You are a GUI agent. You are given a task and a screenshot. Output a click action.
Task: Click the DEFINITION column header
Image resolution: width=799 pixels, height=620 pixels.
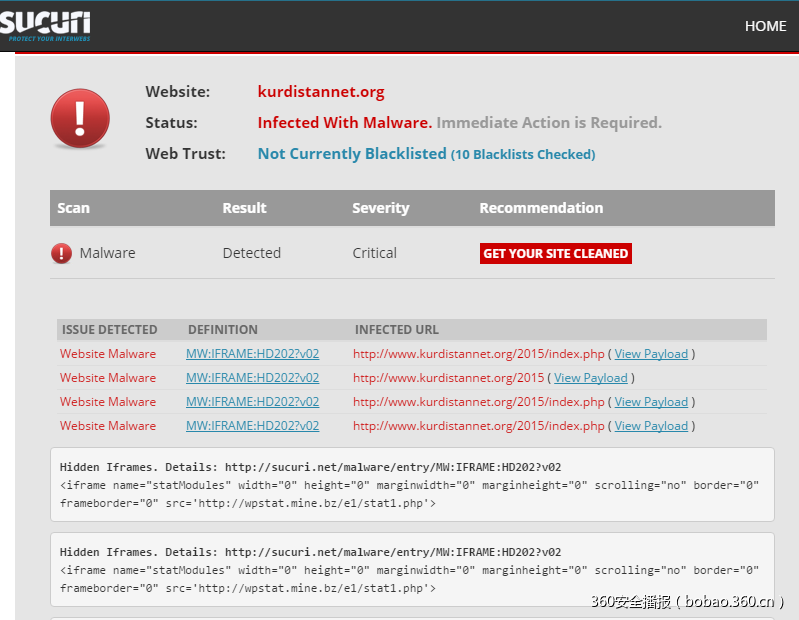(x=223, y=330)
